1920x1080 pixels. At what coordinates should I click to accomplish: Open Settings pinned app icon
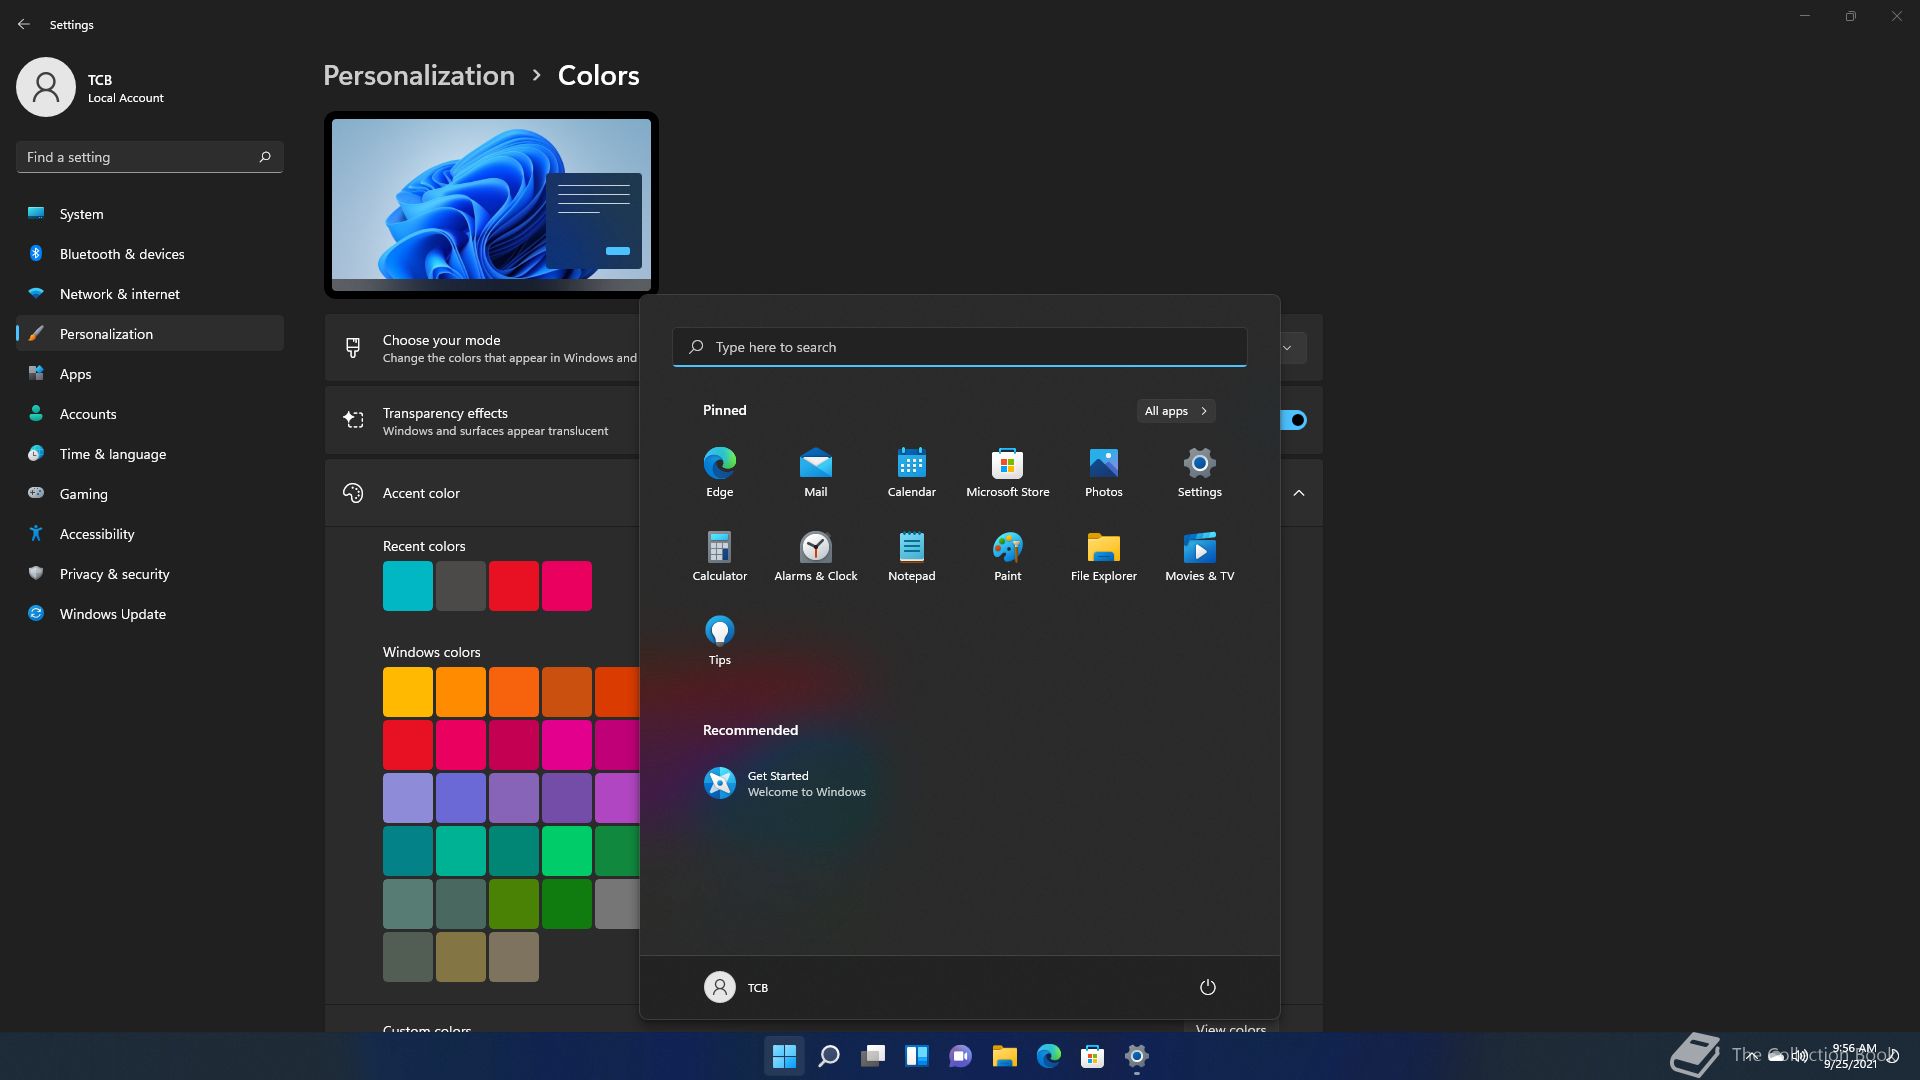click(x=1199, y=472)
